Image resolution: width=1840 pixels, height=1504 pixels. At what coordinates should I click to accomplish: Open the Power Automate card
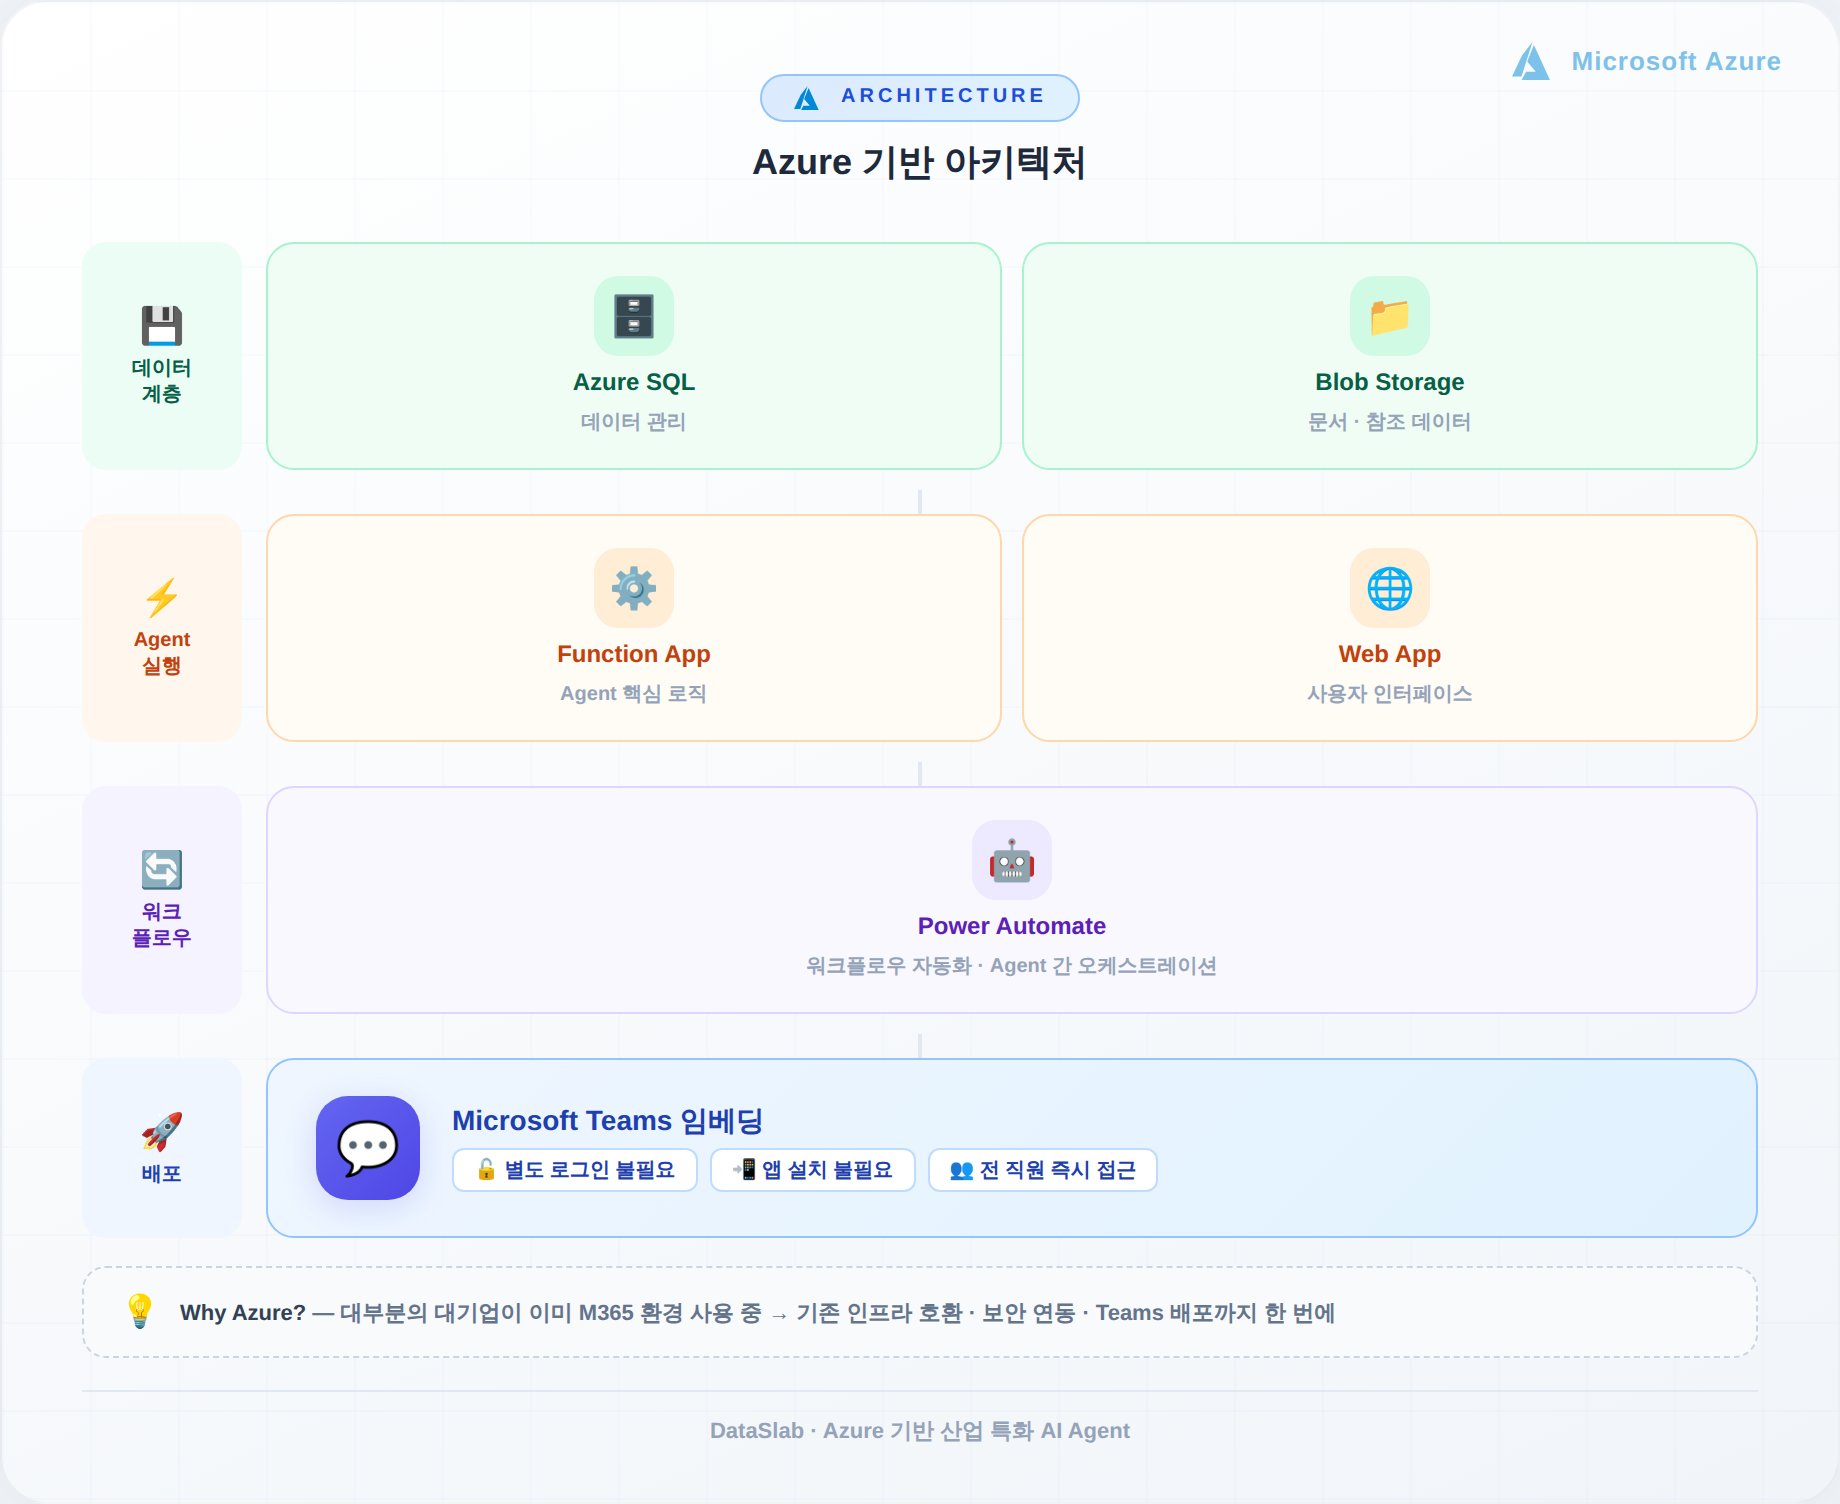click(x=1012, y=900)
